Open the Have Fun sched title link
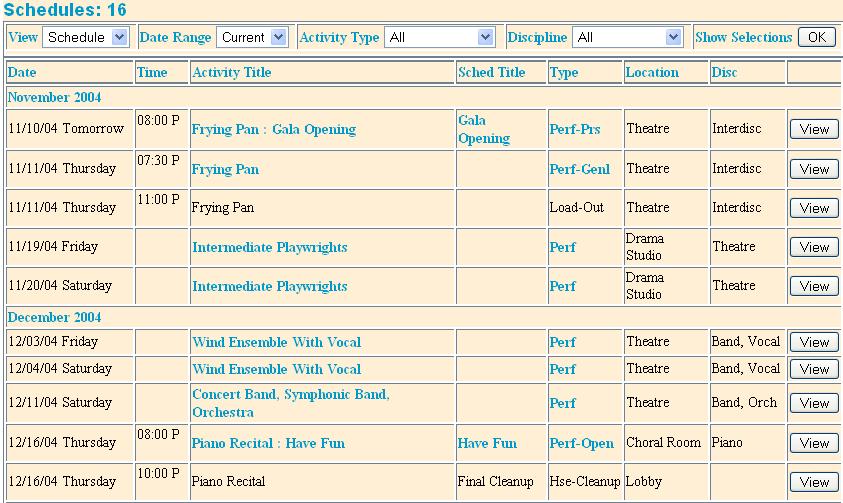This screenshot has height=503, width=843. click(487, 443)
